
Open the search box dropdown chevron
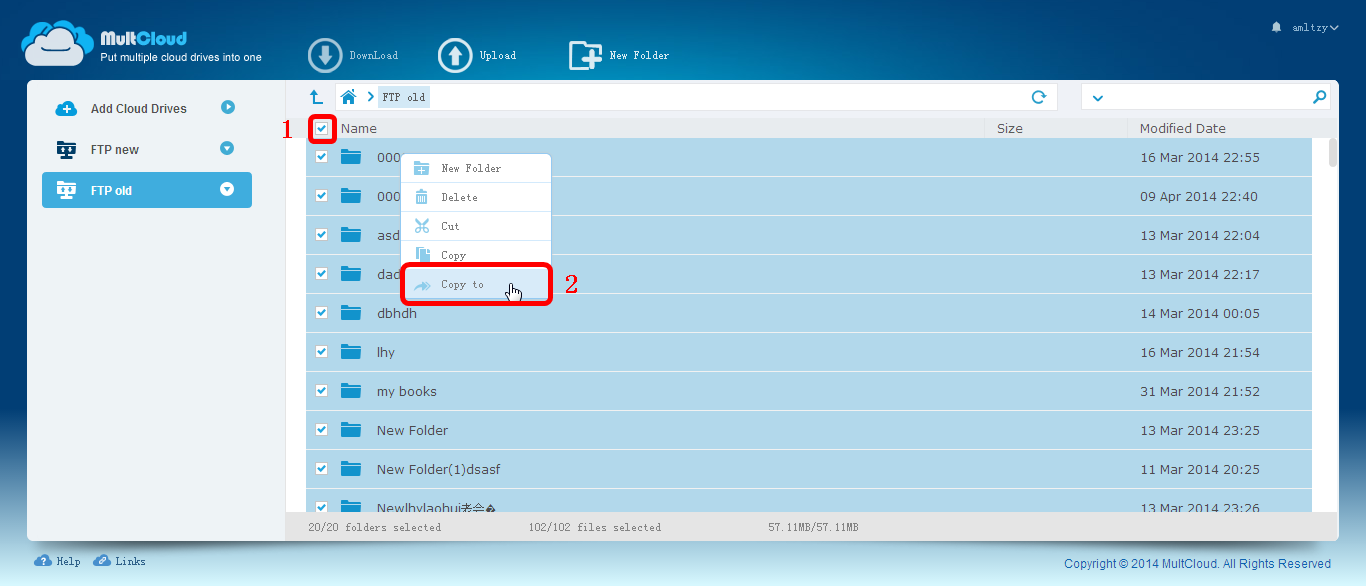point(1098,98)
